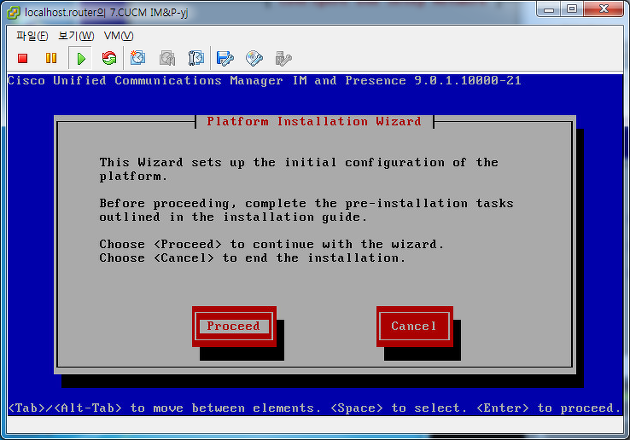Connect the floppy drive using the disk icon
Viewport: 630px width, 440px height.
pyautogui.click(x=225, y=58)
